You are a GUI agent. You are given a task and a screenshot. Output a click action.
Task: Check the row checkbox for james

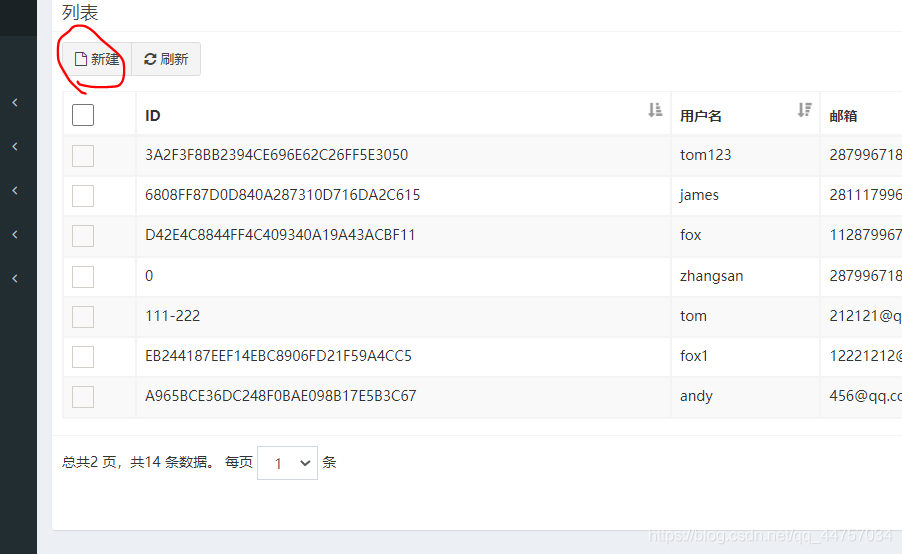point(83,196)
